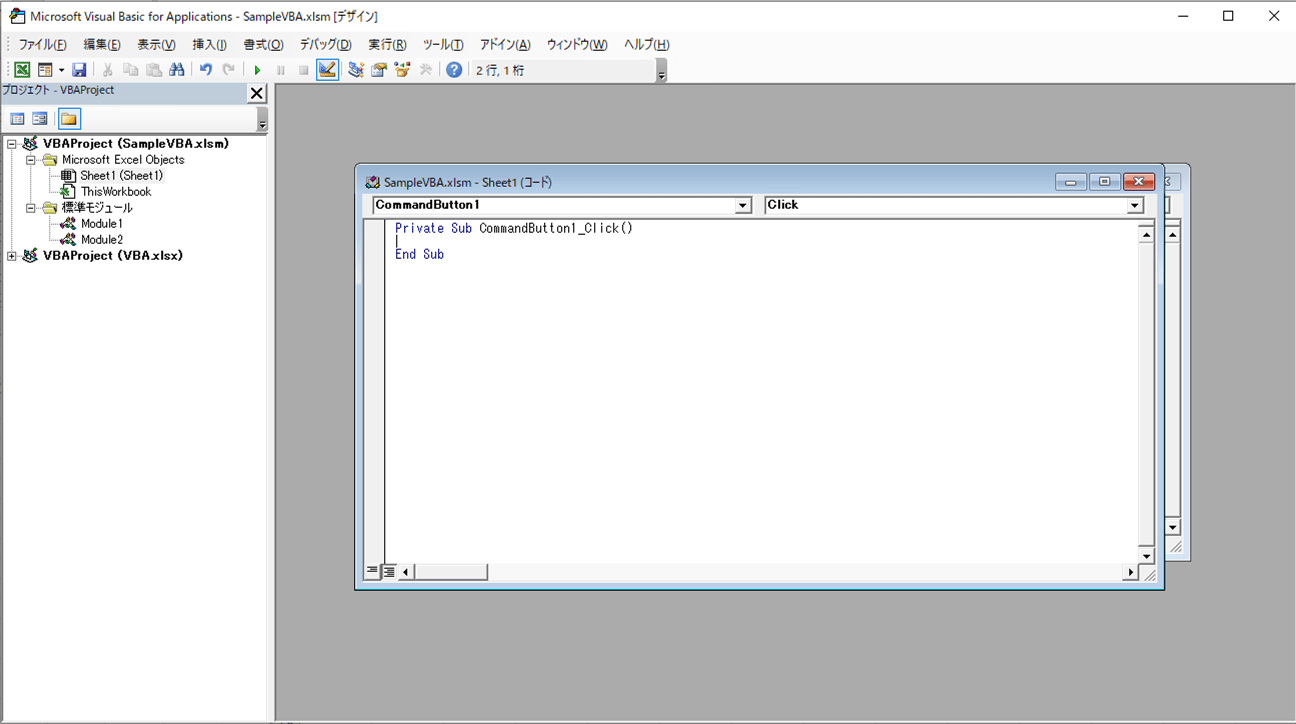
Task: Toggle folders in the project panel
Action: [69, 119]
